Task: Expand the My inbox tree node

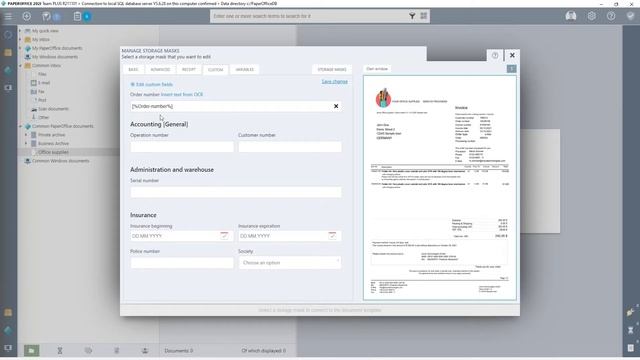Action: pyautogui.click(x=20, y=40)
